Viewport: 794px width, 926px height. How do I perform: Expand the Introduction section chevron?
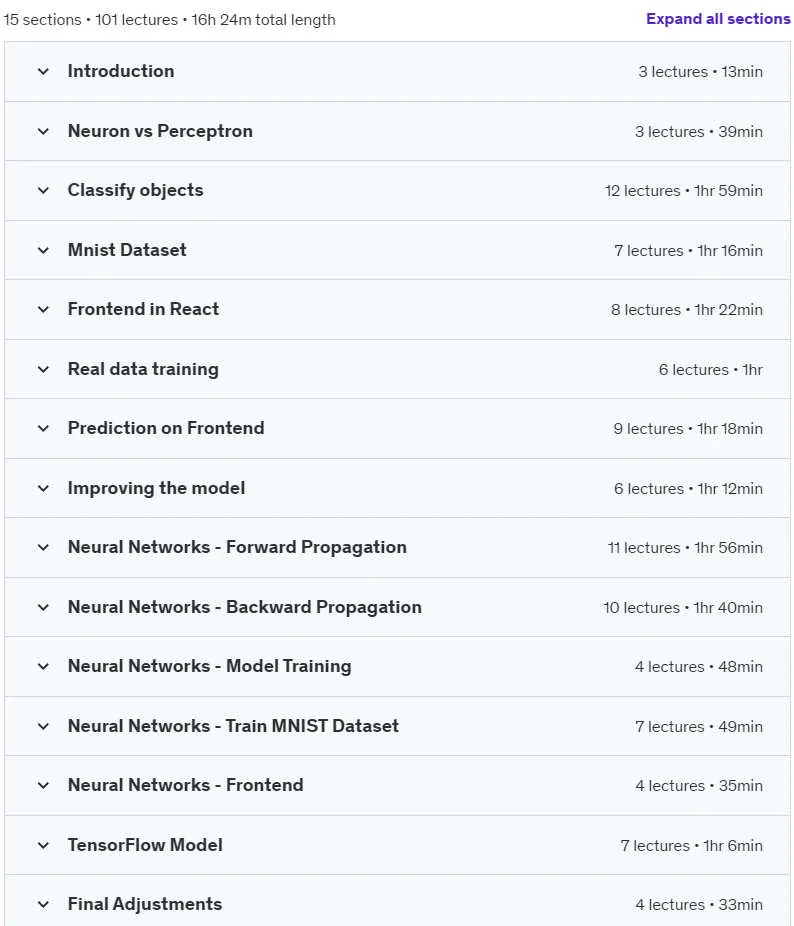(x=43, y=71)
